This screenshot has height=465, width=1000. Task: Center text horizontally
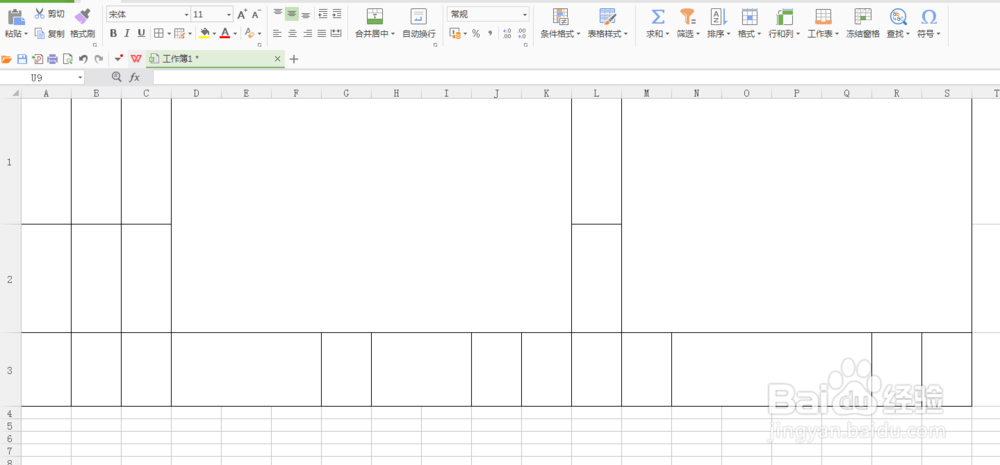click(x=292, y=33)
